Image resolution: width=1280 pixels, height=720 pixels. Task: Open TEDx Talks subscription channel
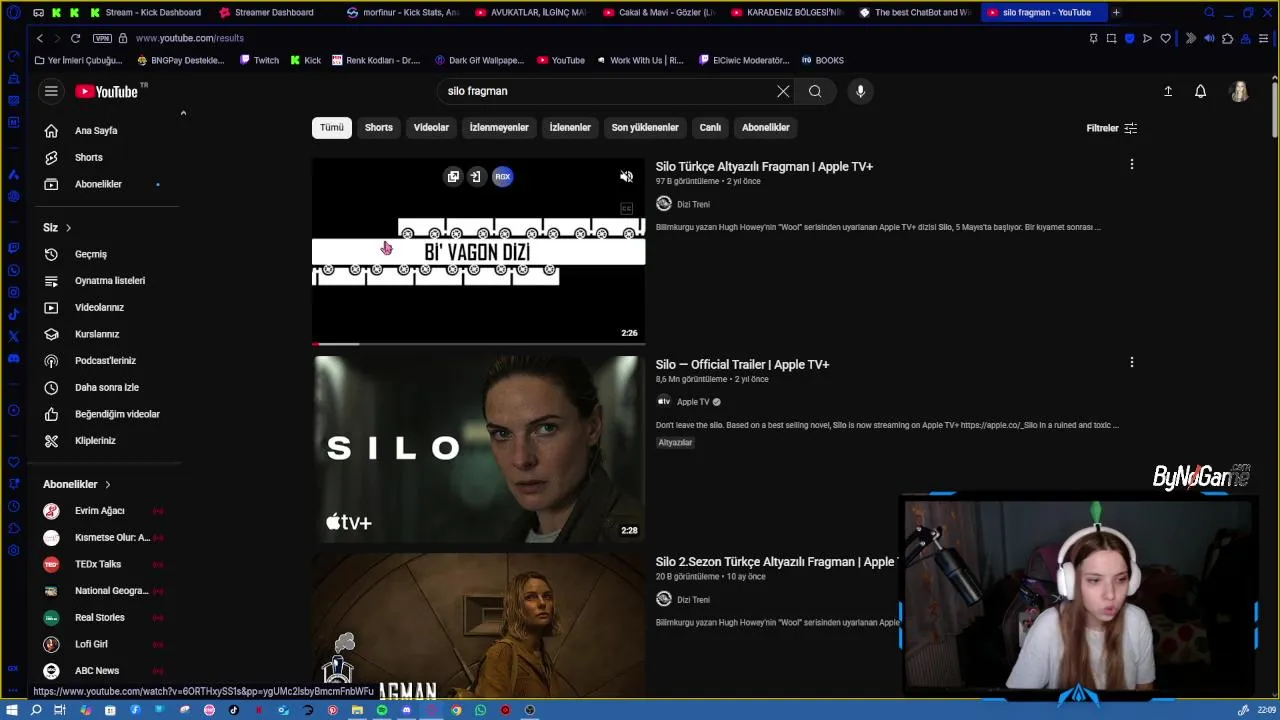point(99,564)
